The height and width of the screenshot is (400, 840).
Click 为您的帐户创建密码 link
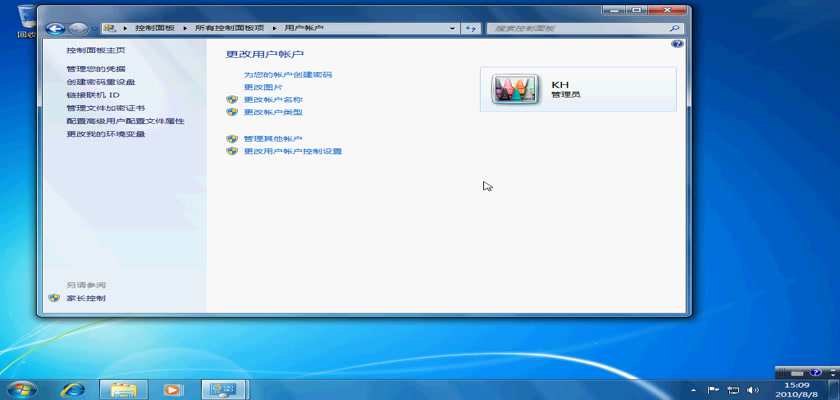tap(288, 75)
